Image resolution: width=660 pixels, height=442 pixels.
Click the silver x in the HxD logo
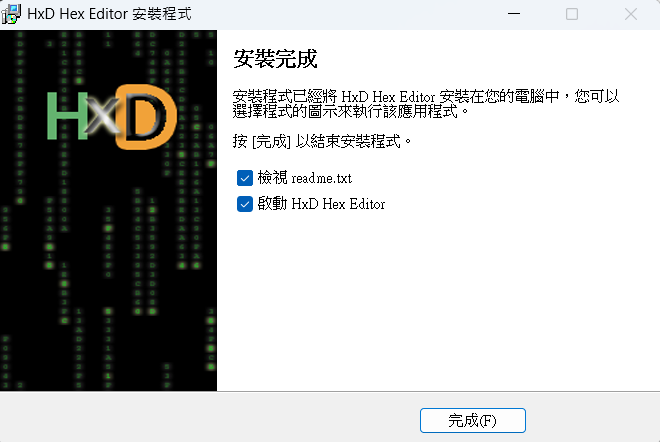[102, 114]
